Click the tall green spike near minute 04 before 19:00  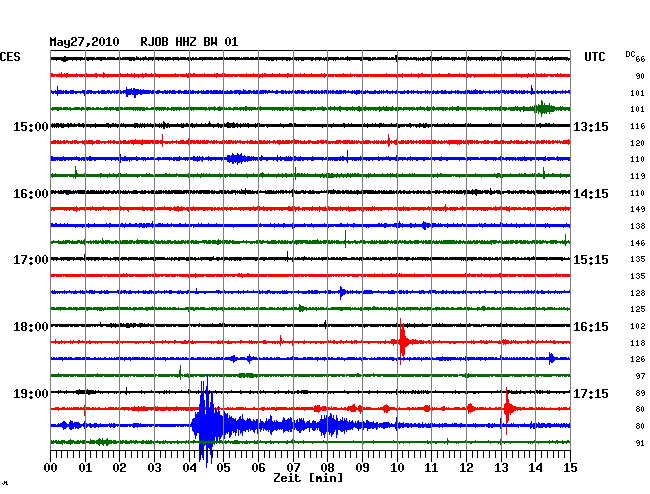[180, 373]
